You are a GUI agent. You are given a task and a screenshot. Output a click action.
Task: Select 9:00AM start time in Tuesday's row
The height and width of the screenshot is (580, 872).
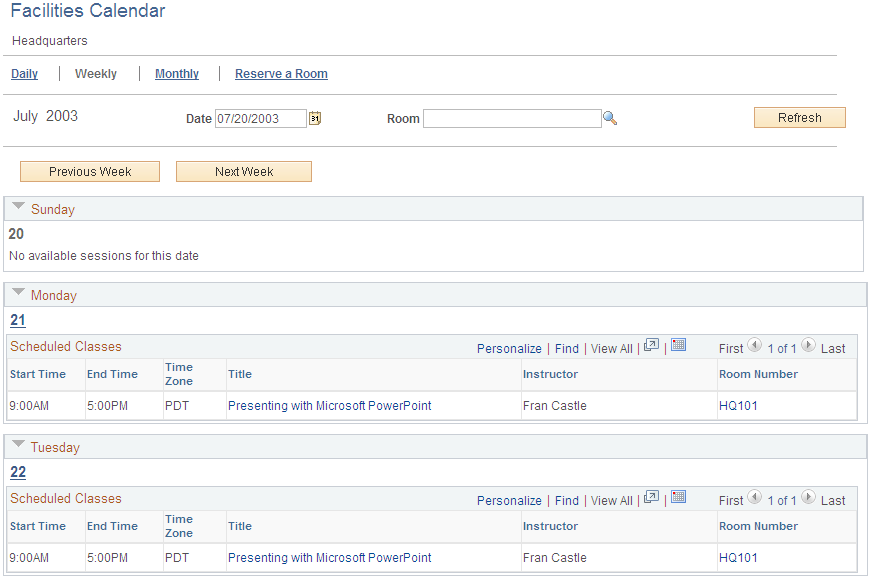[x=29, y=558]
